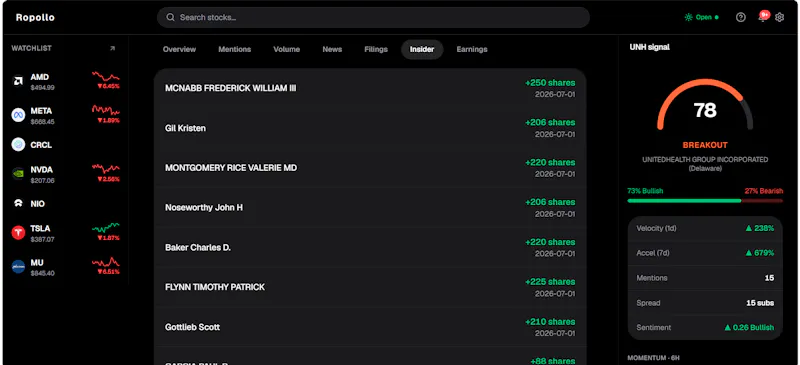Switch to the Overview tab
800x365 pixels.
(x=179, y=50)
